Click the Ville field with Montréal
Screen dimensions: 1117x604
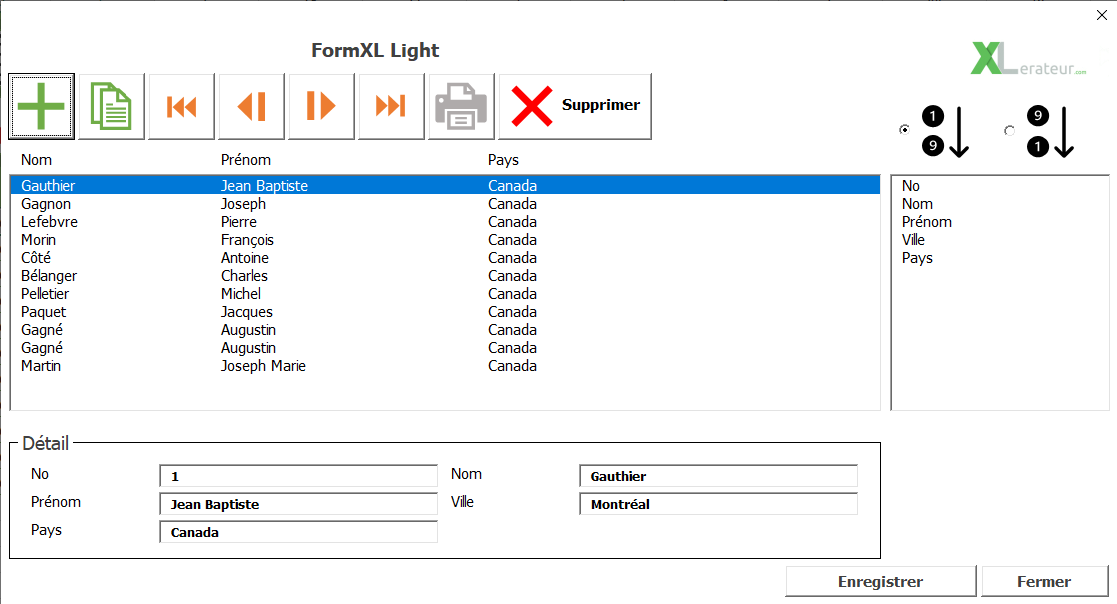tap(718, 504)
